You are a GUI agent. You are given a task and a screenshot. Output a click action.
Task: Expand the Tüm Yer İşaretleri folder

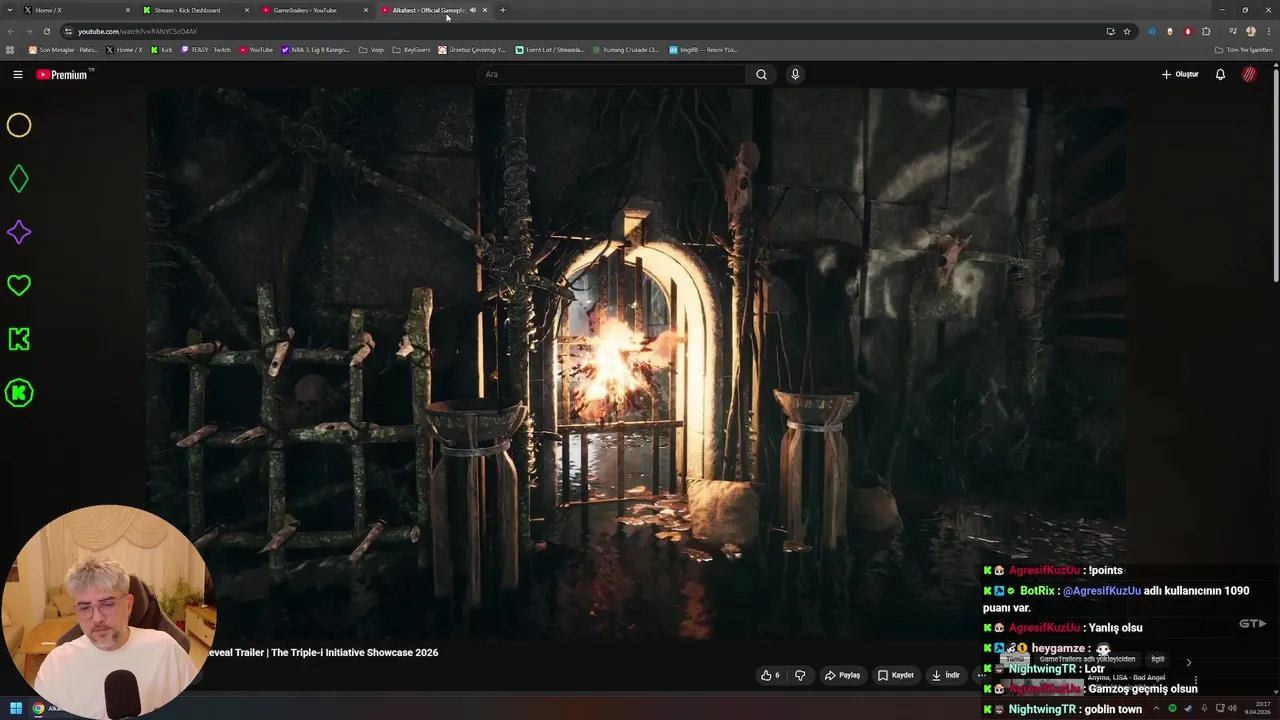click(x=1244, y=49)
